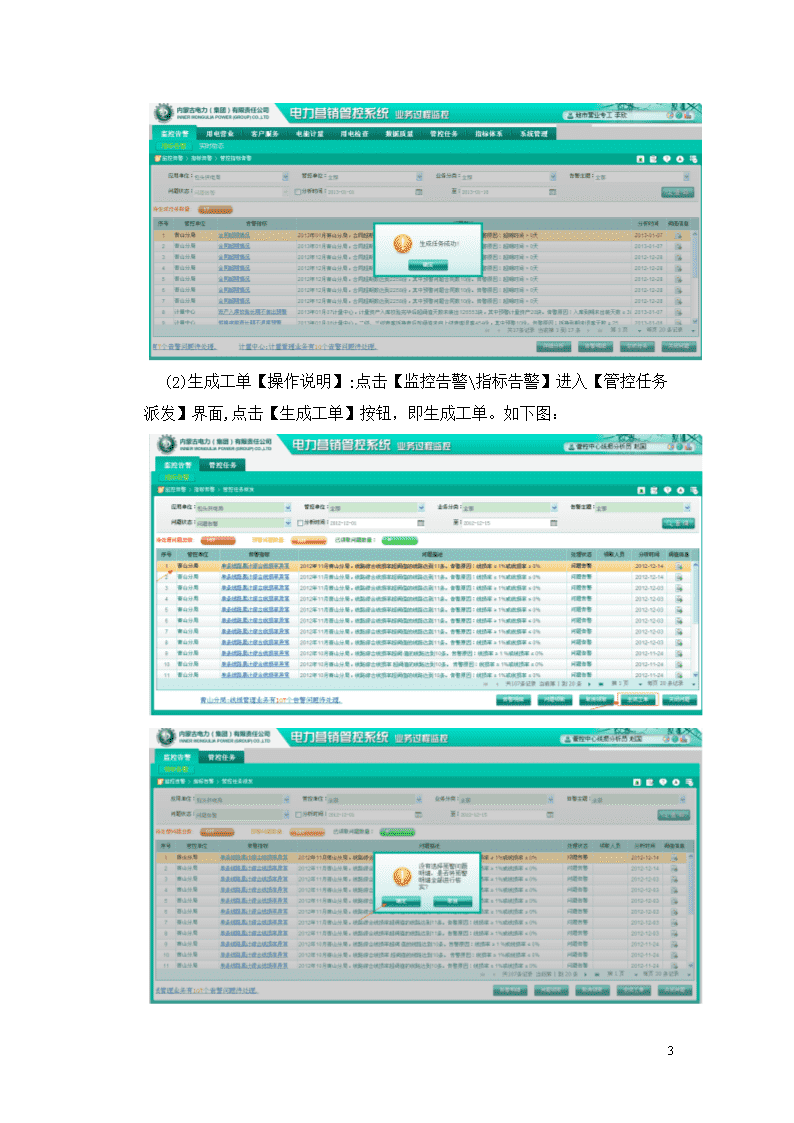Click 查询 button in second screenshot
Viewport: 794px width, 1123px height.
pyautogui.click(x=677, y=524)
